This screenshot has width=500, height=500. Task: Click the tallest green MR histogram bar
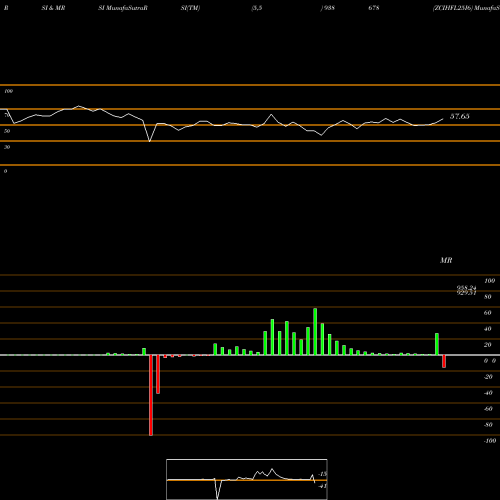(x=315, y=332)
